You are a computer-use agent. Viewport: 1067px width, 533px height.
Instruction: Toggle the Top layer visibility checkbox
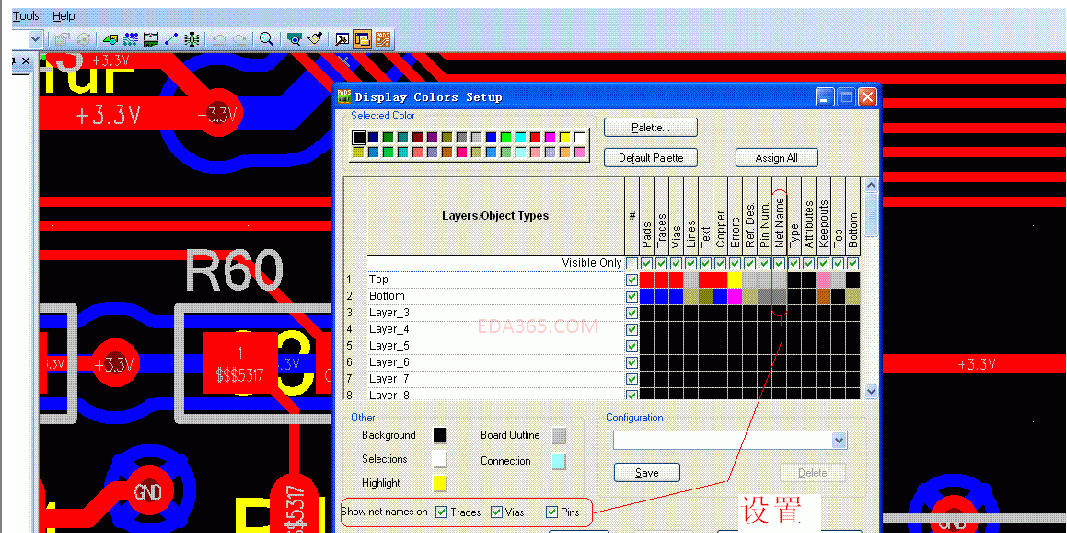coord(631,280)
